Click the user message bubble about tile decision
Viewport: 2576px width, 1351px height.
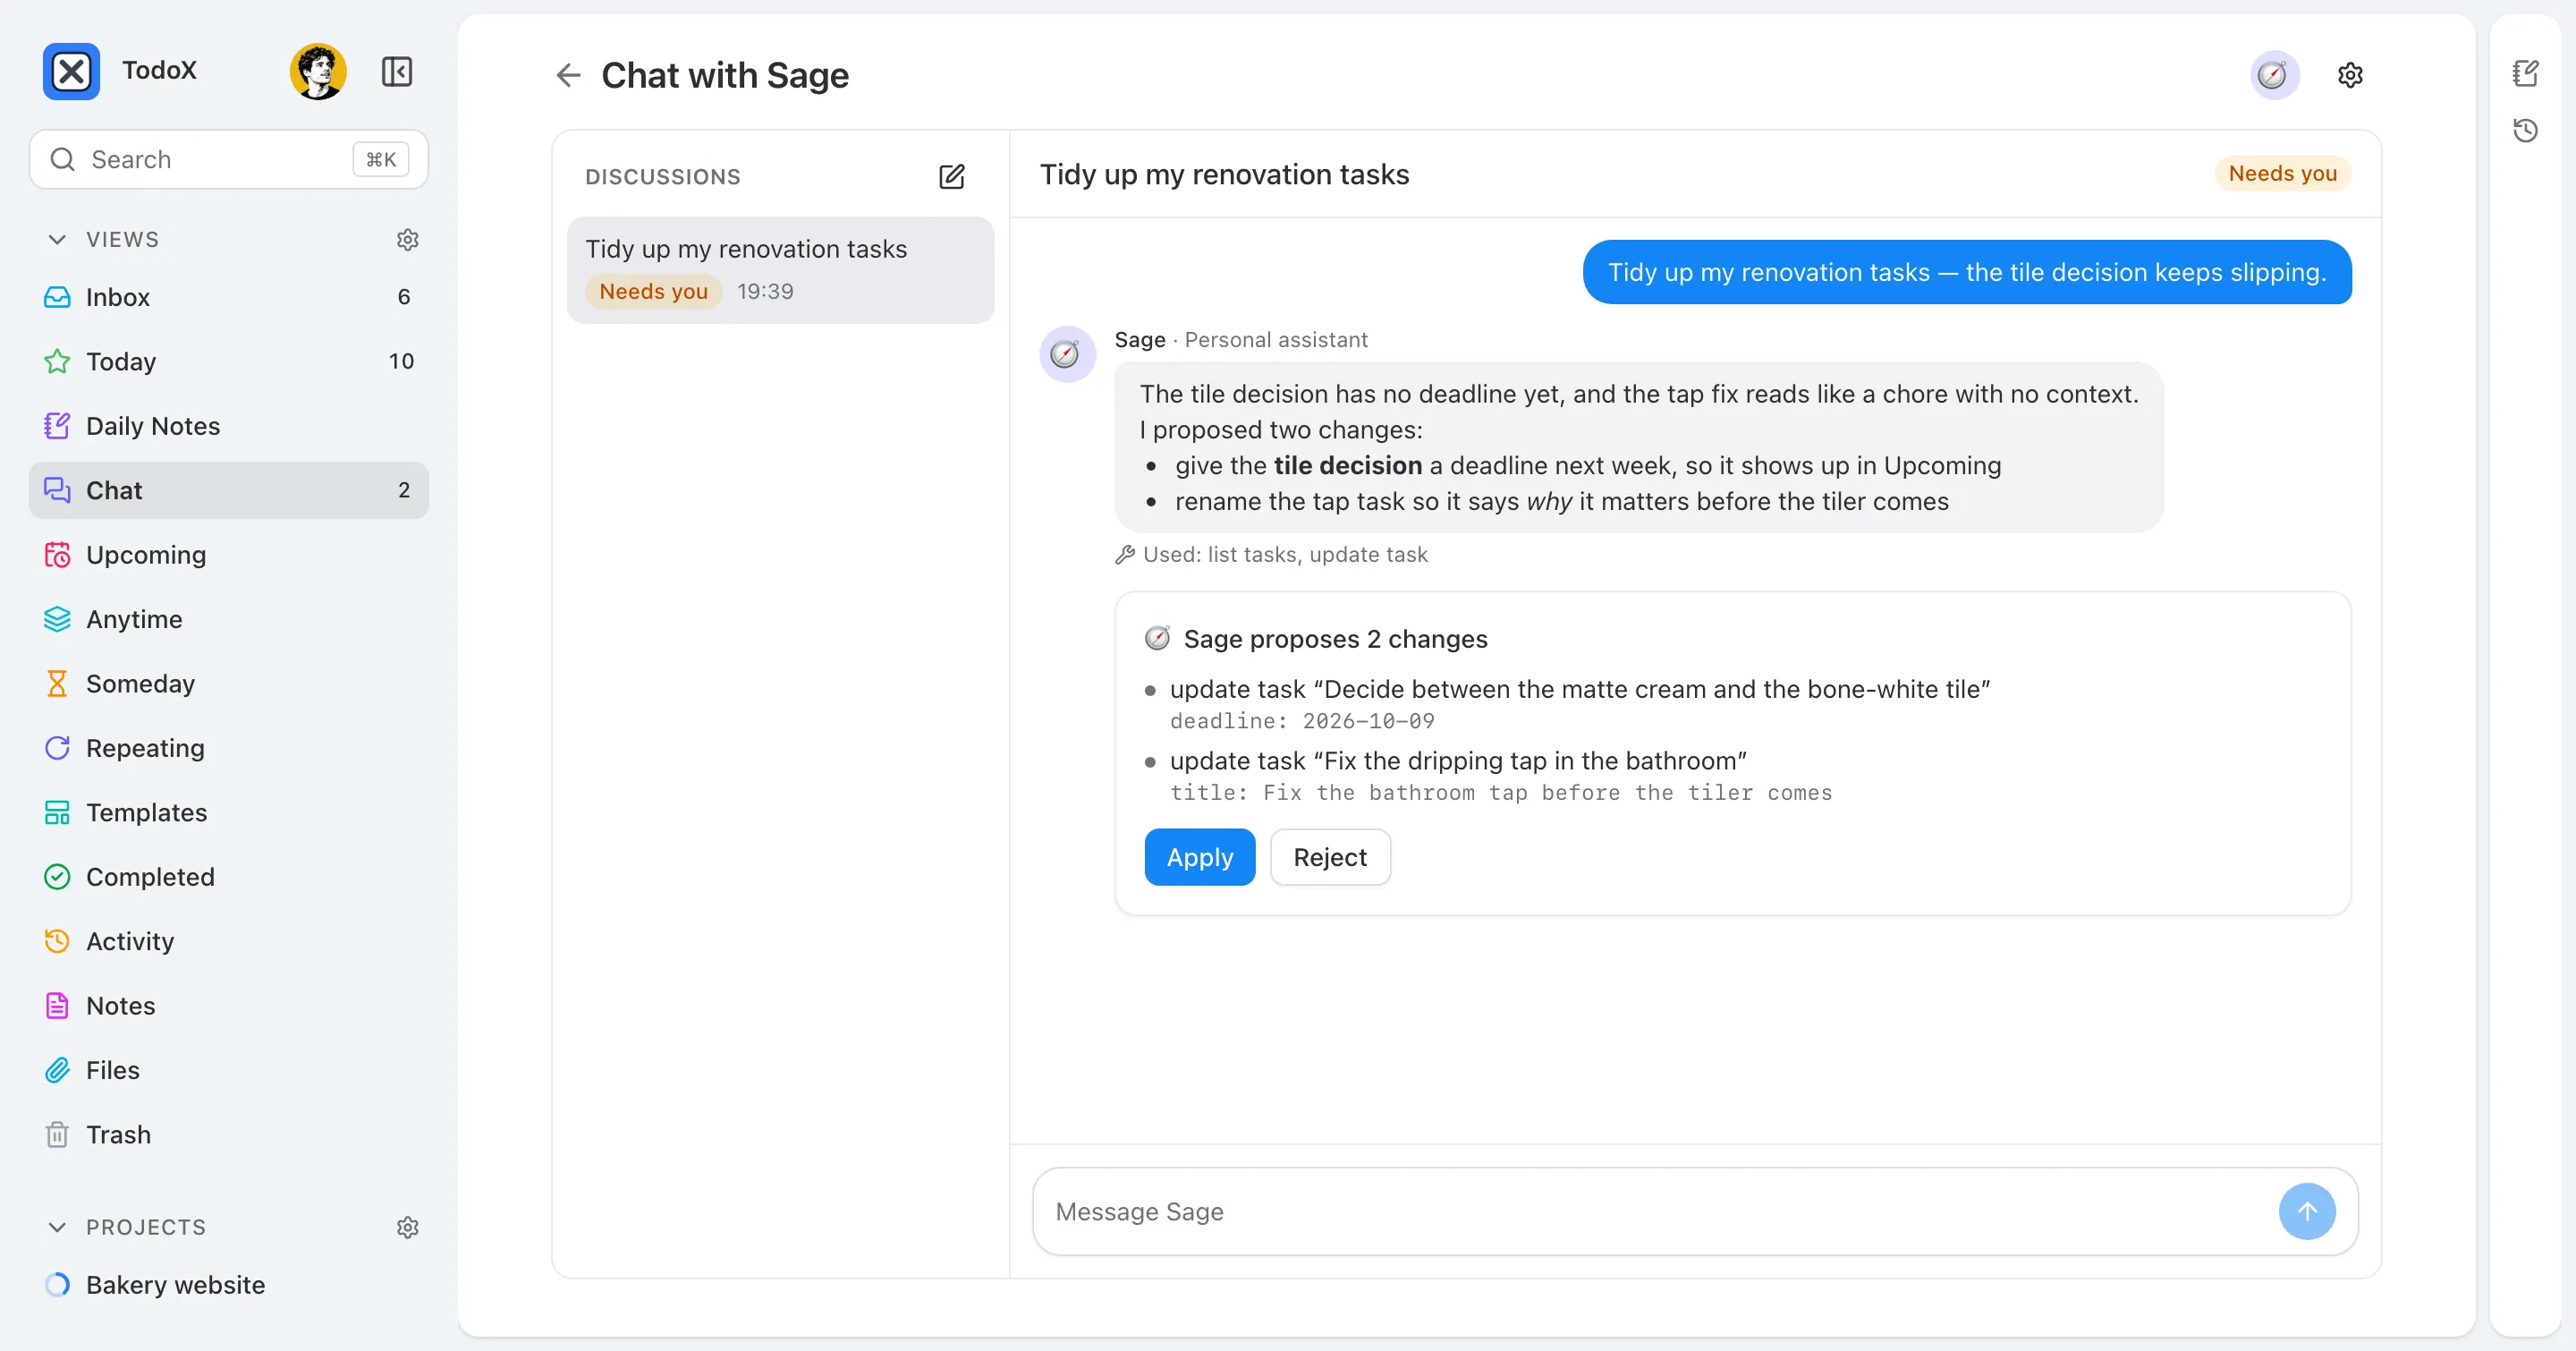(x=1967, y=272)
